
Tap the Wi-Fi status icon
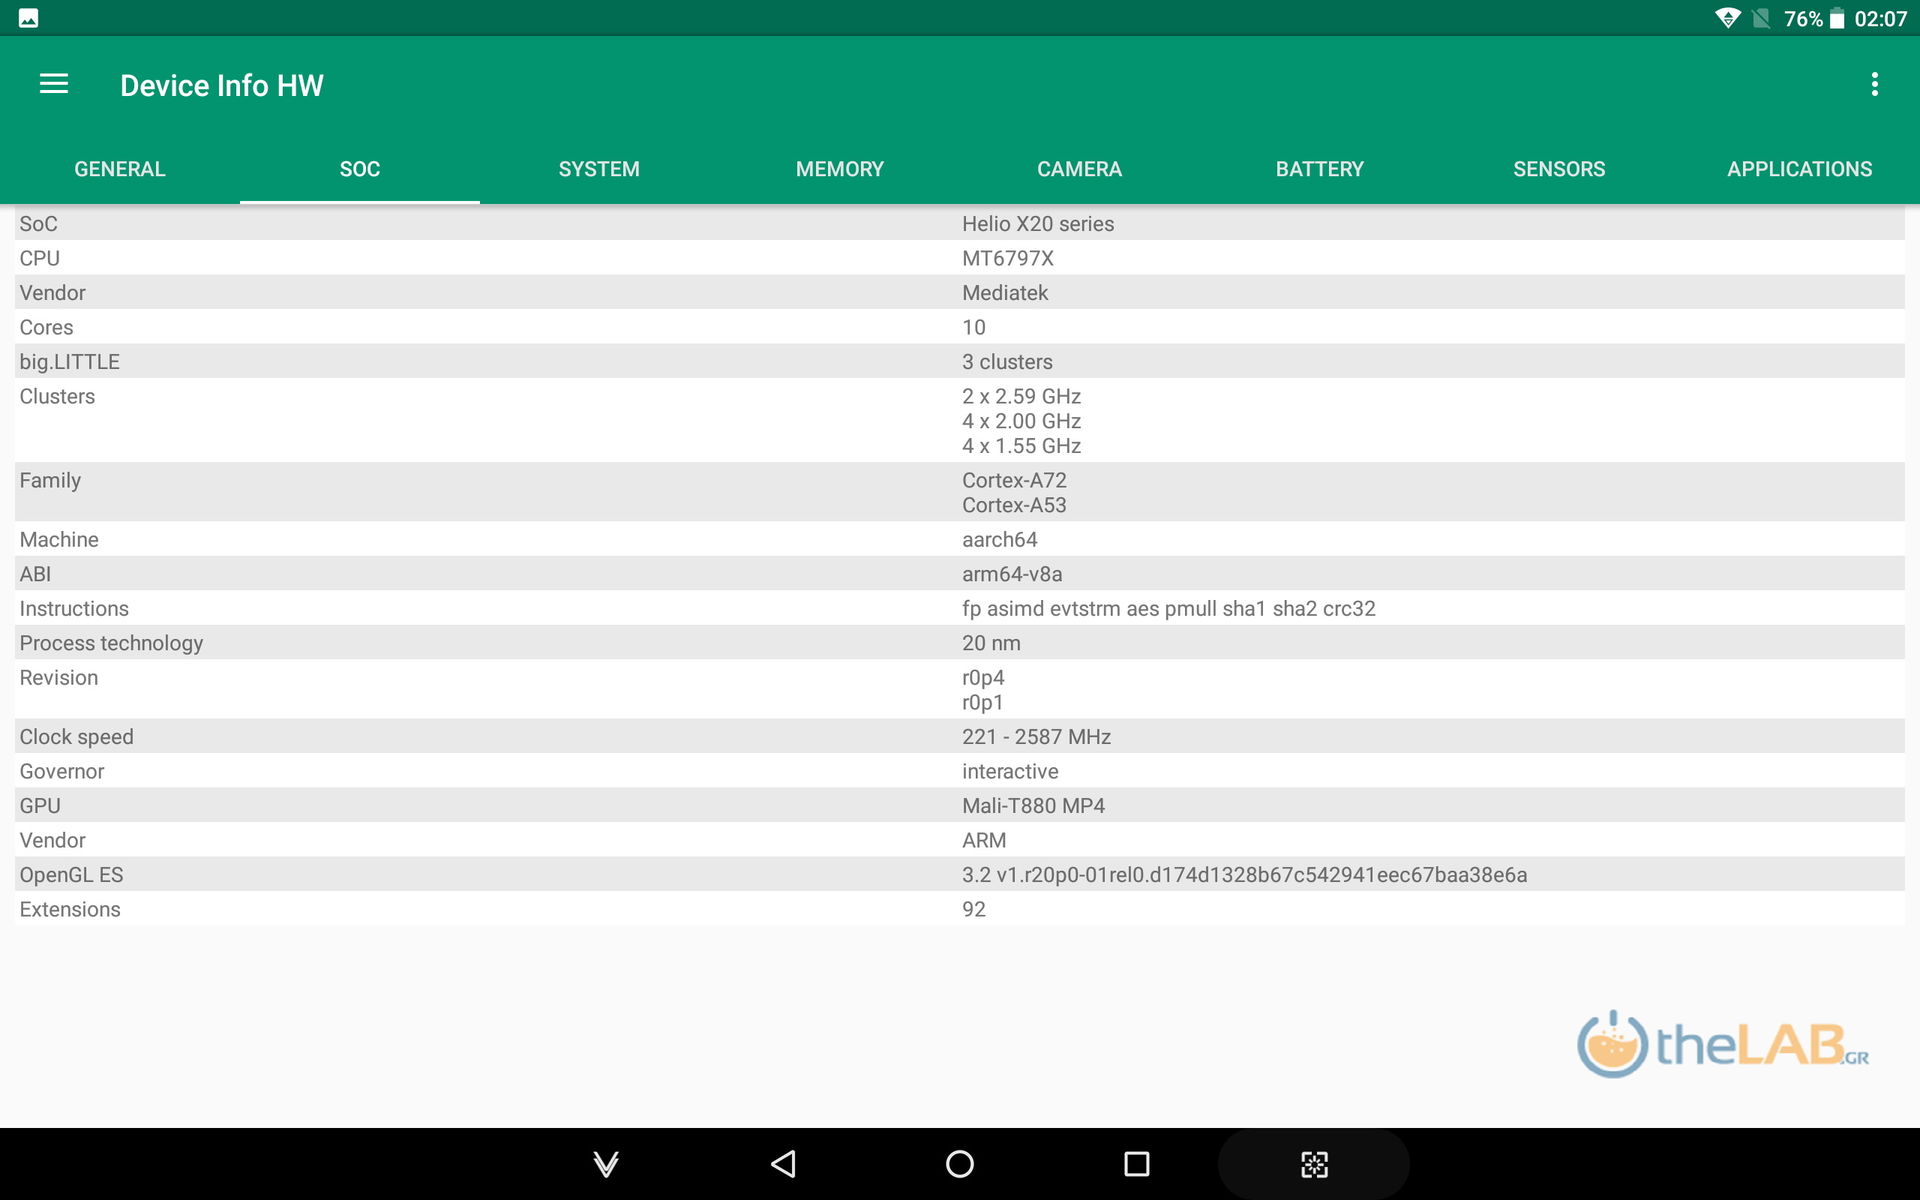tap(1727, 18)
